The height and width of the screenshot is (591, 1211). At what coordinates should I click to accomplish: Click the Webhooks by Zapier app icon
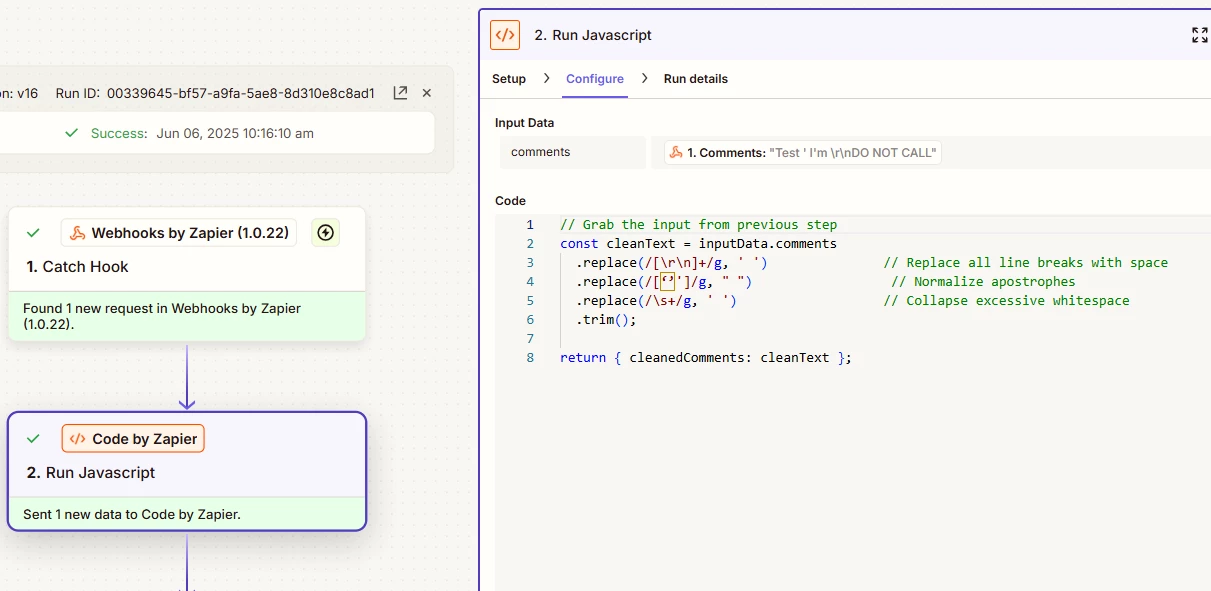(77, 233)
